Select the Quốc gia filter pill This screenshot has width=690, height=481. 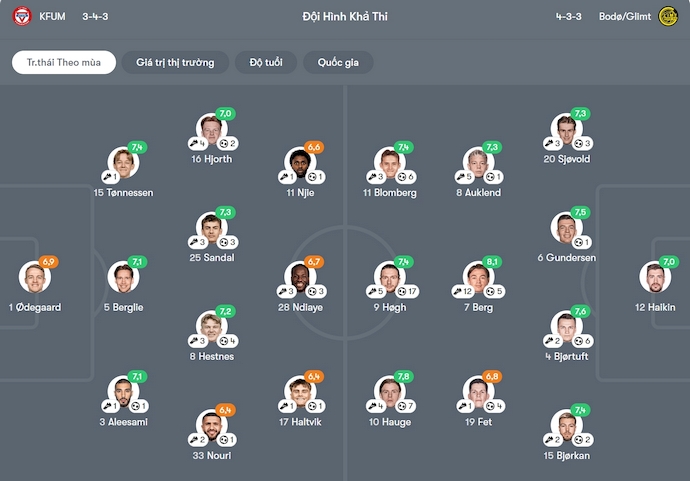tap(338, 62)
